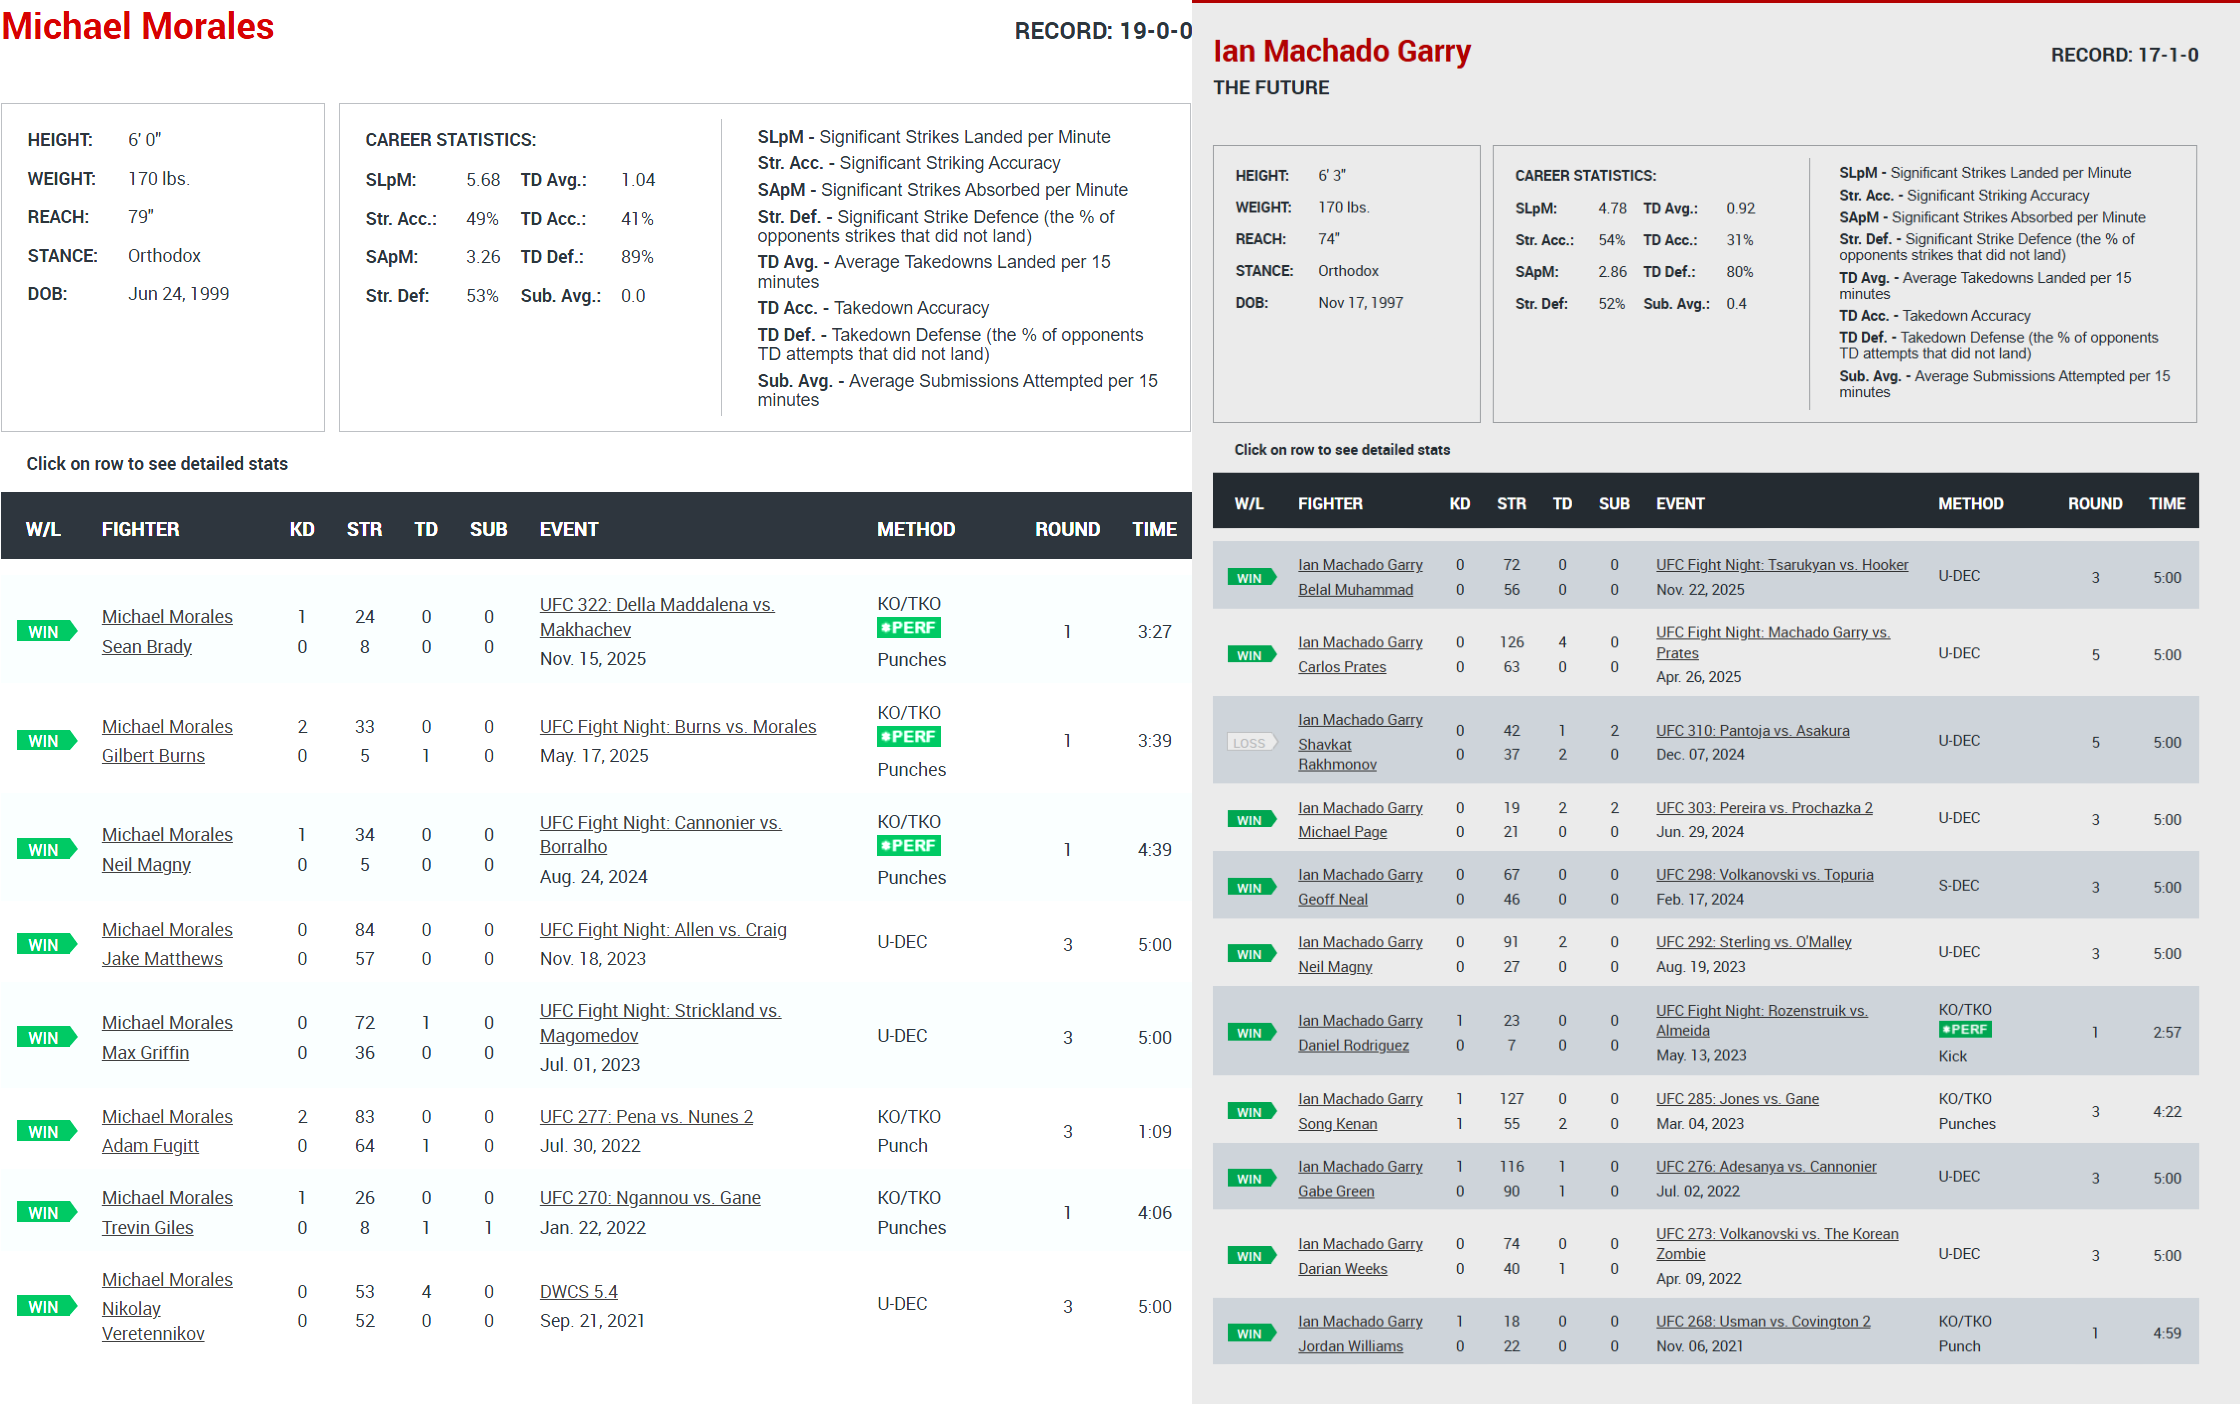Open UFC 285: Jones vs. Gane event
The height and width of the screenshot is (1404, 2240).
point(1737,1099)
